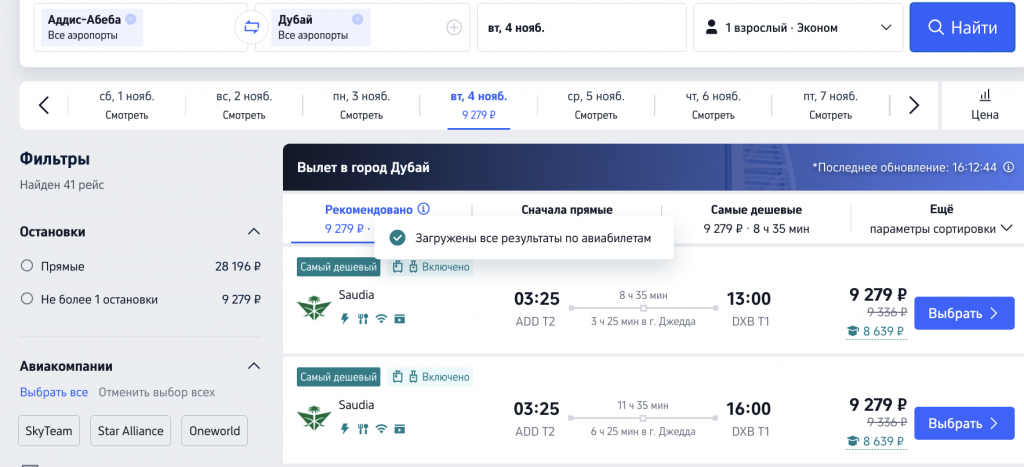The image size is (1024, 467).
Task: Click the вт, 4 нояб. date field
Action: point(578,27)
